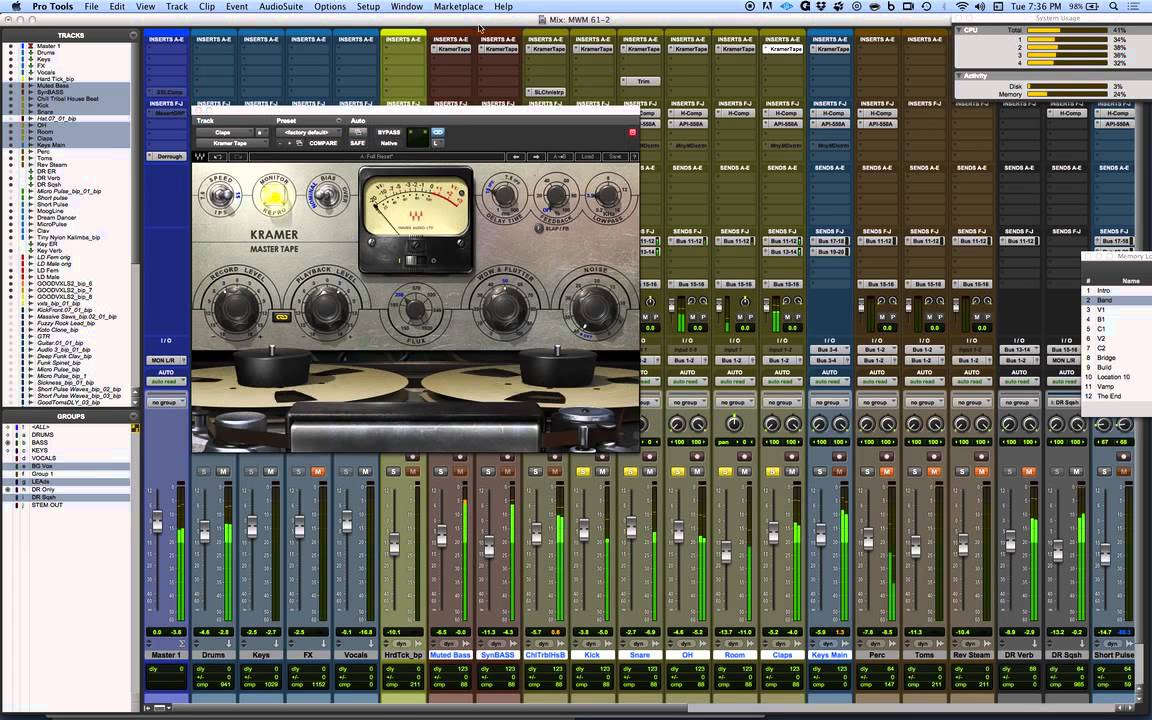Open the Kramer Tape insert selector dropdown
This screenshot has height=720, width=1152.
[x=231, y=143]
